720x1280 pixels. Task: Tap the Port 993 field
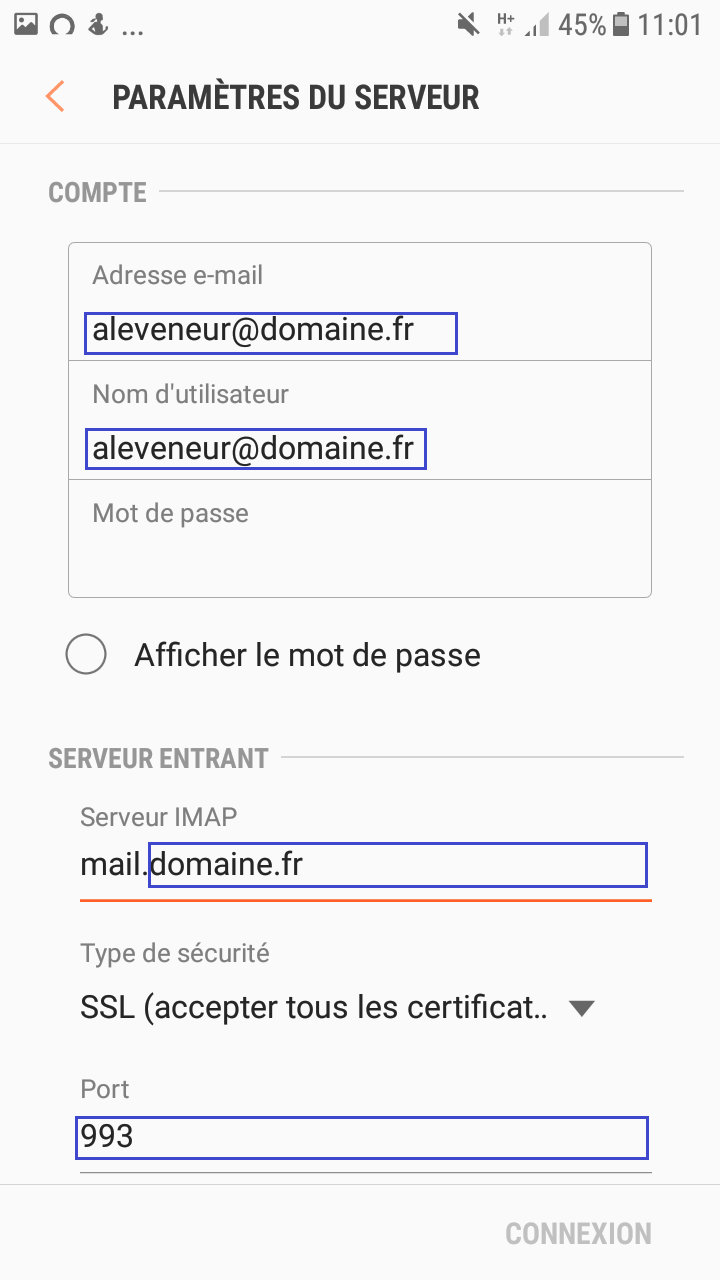366,1138
